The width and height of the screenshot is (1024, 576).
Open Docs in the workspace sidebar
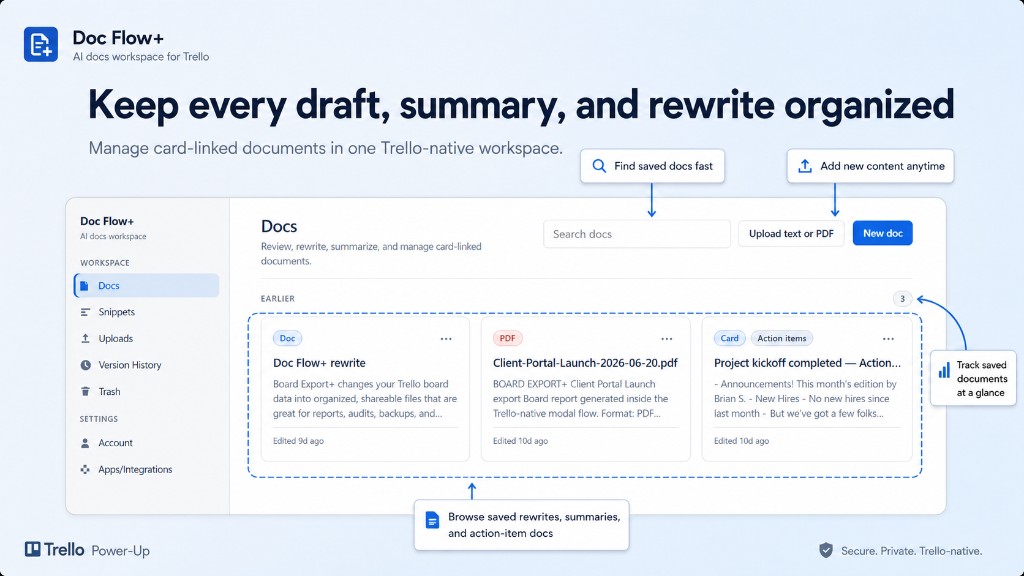tap(146, 285)
